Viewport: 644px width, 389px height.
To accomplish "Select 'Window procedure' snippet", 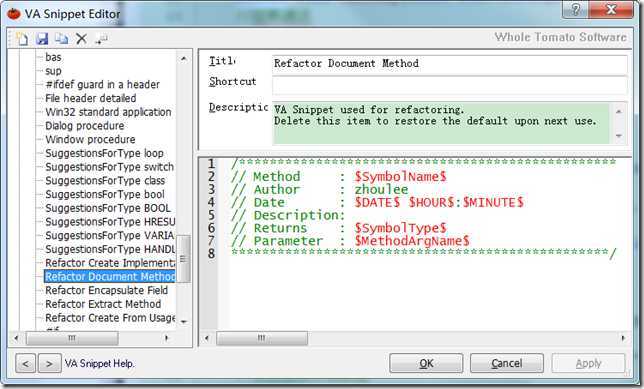I will 90,139.
